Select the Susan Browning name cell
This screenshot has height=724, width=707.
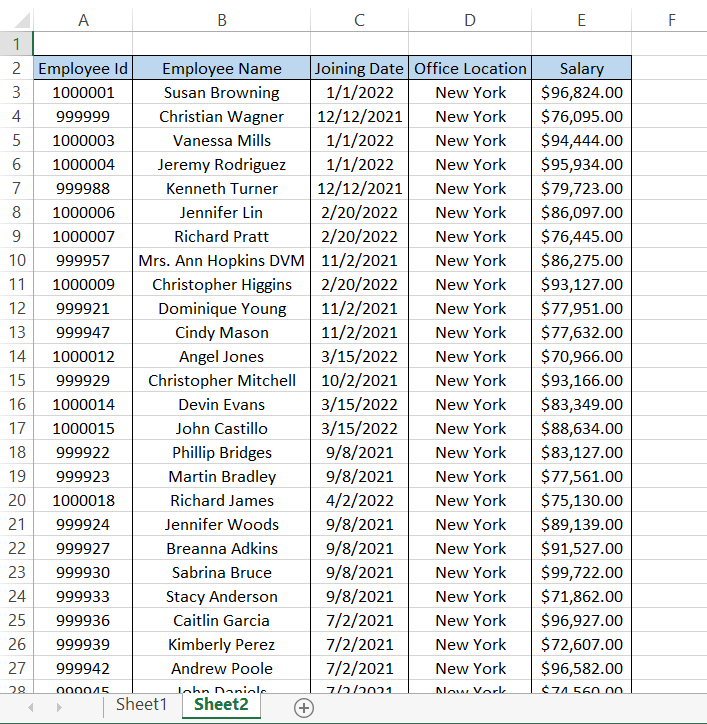[221, 93]
